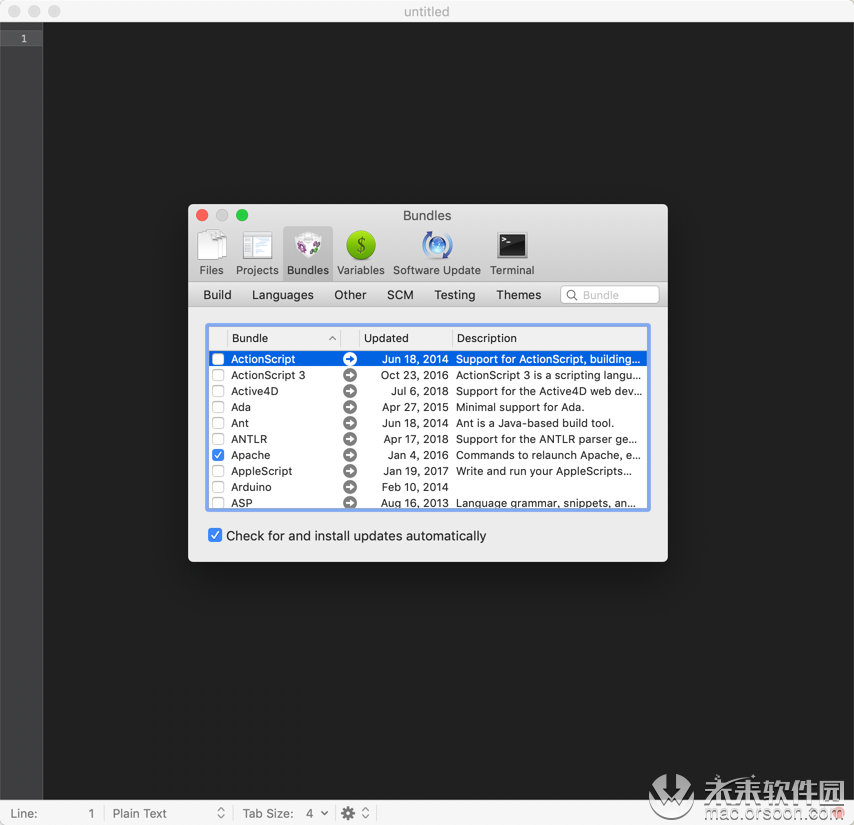Enable the ANTLR bundle checkbox
The image size is (854, 825).
point(218,439)
